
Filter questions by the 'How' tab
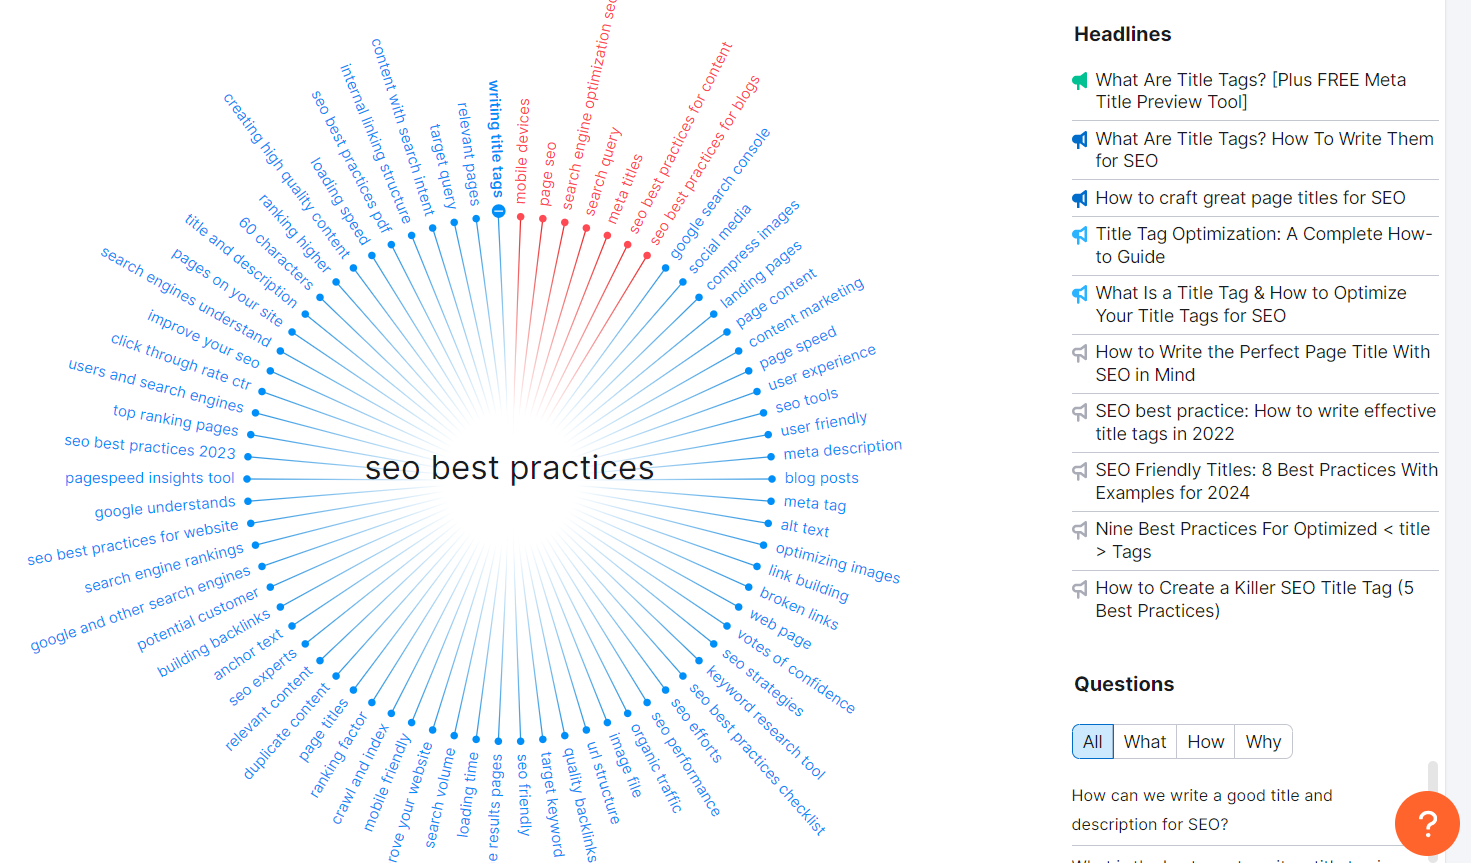pyautogui.click(x=1205, y=742)
